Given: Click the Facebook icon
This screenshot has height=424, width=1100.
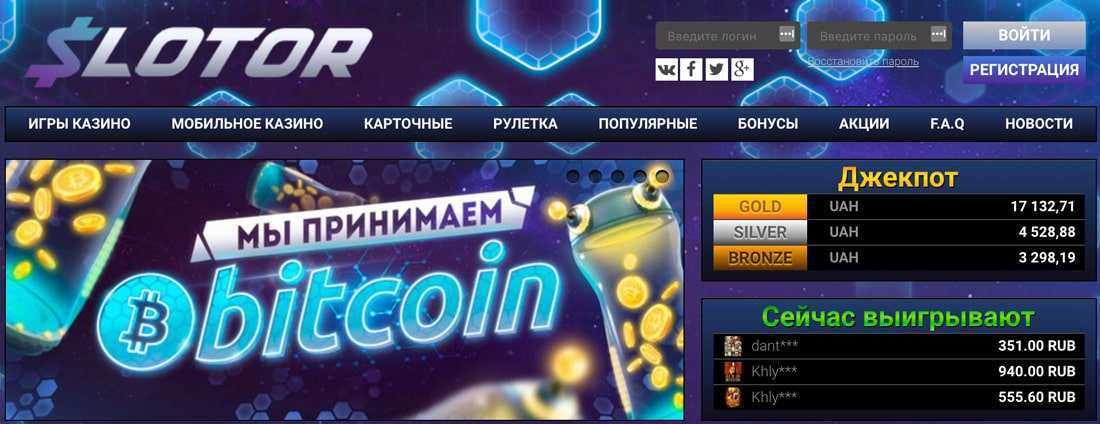Looking at the screenshot, I should pos(691,69).
